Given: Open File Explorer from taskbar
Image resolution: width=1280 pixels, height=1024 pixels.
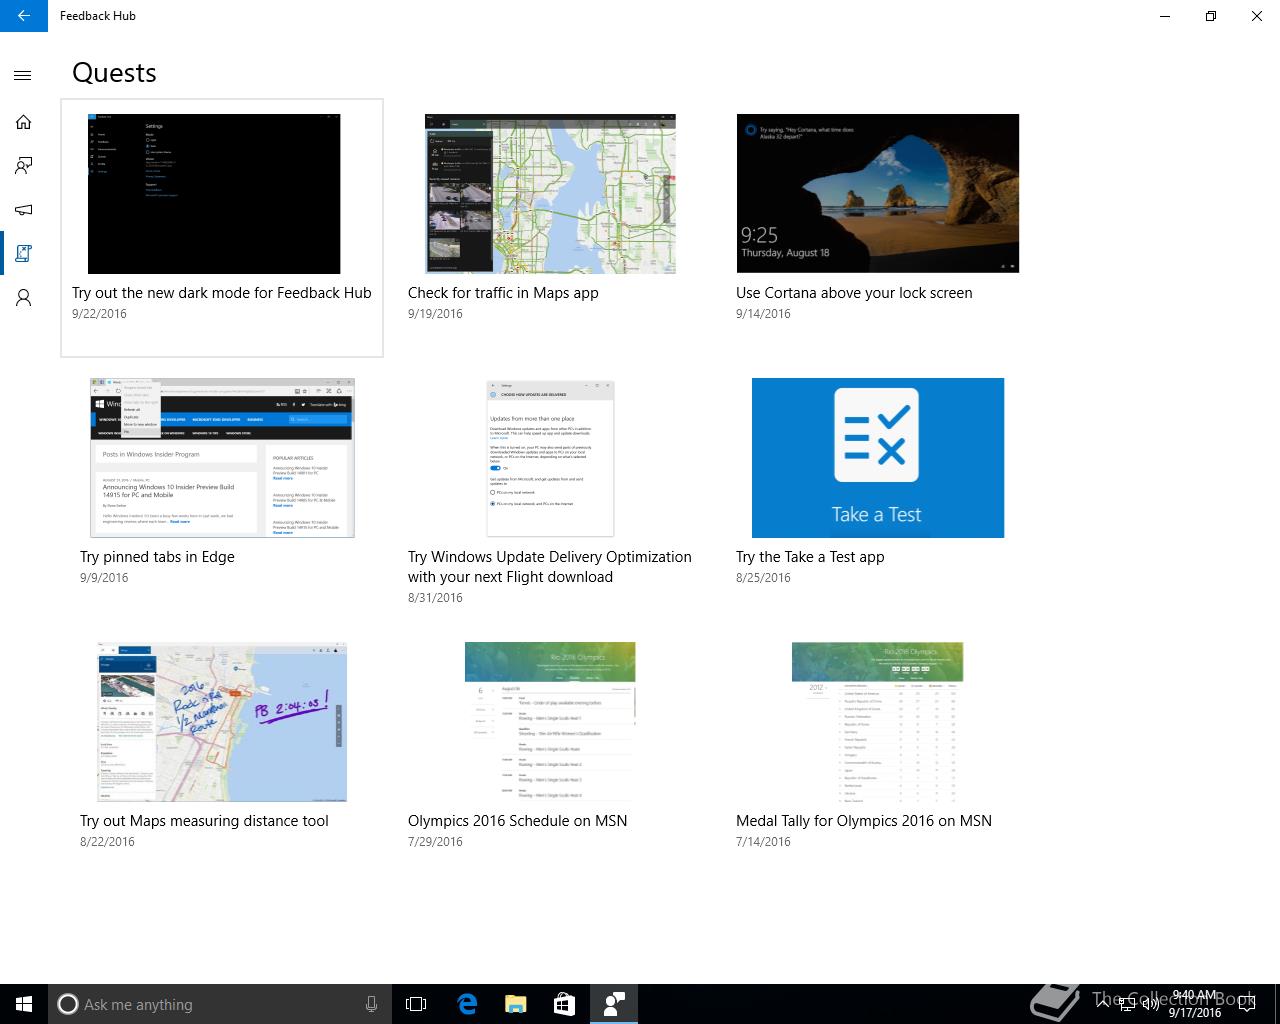Looking at the screenshot, I should coord(515,1004).
